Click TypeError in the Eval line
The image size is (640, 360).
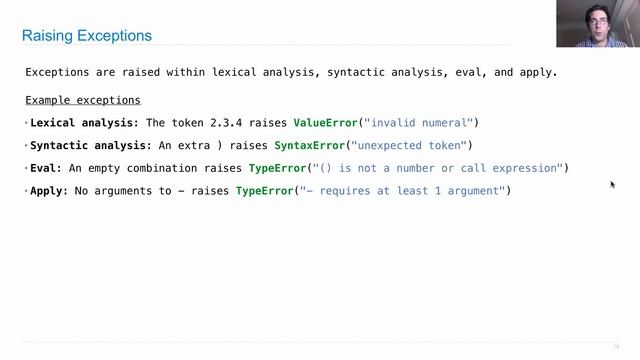click(x=278, y=168)
